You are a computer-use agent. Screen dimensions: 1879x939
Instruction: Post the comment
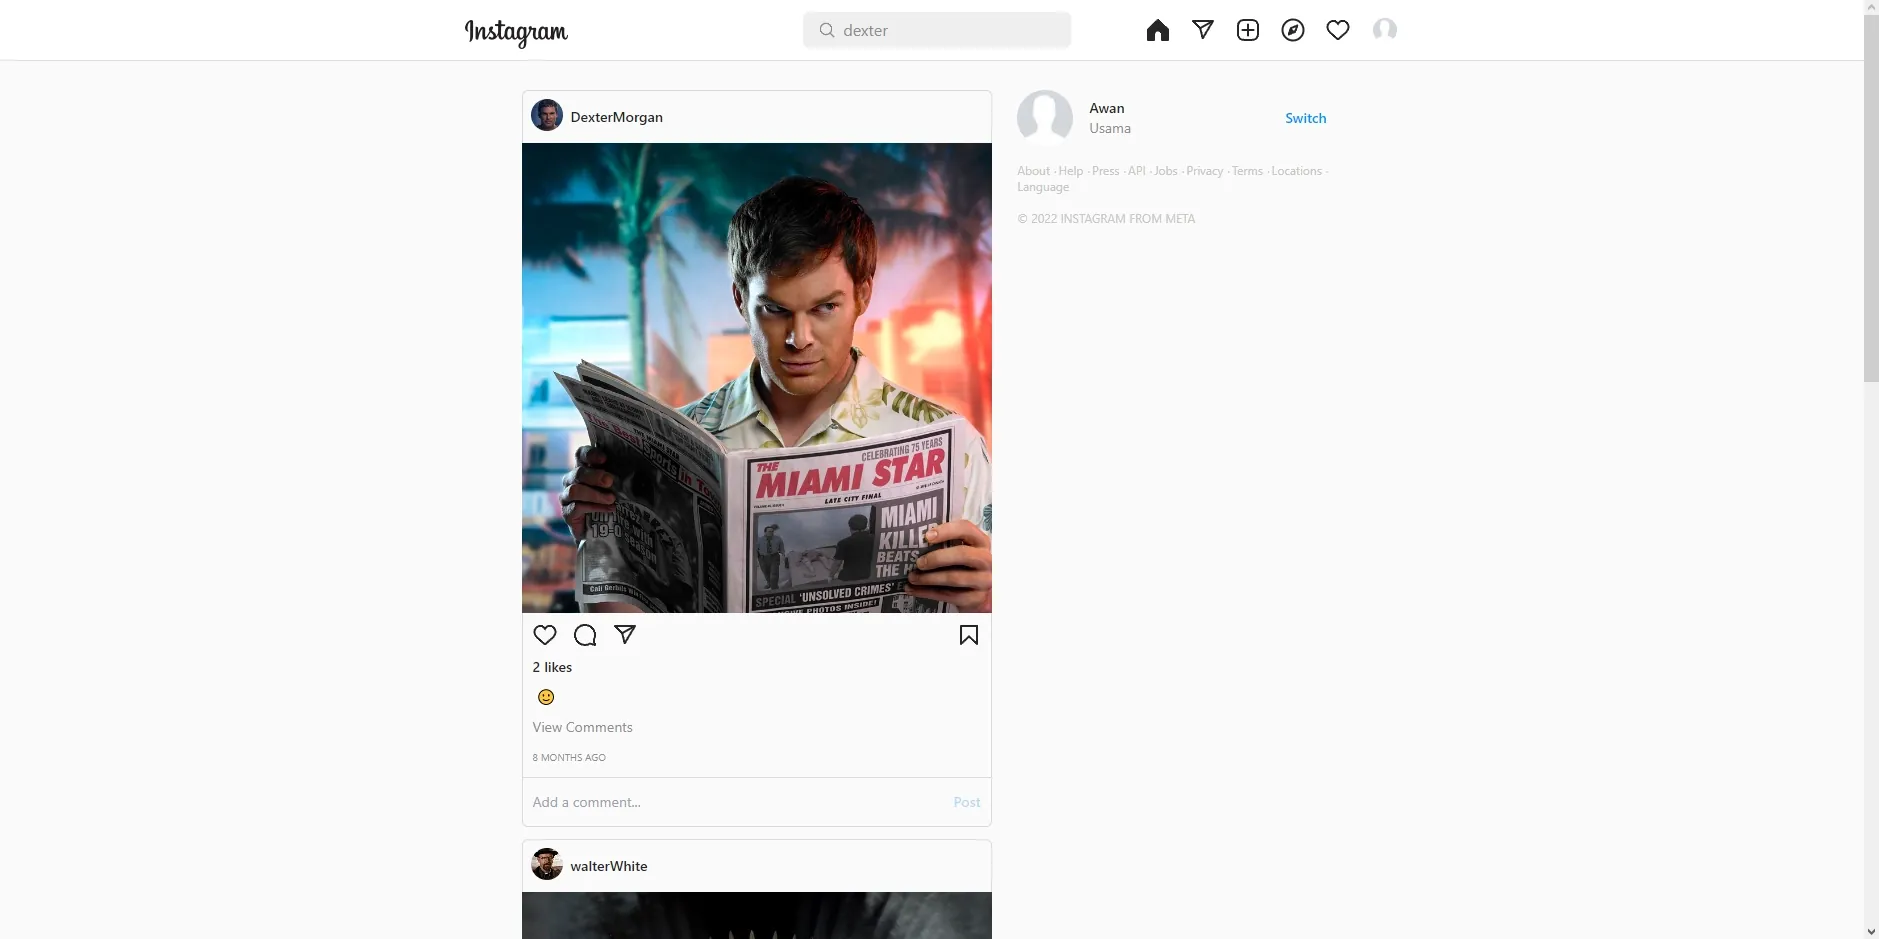coord(967,802)
